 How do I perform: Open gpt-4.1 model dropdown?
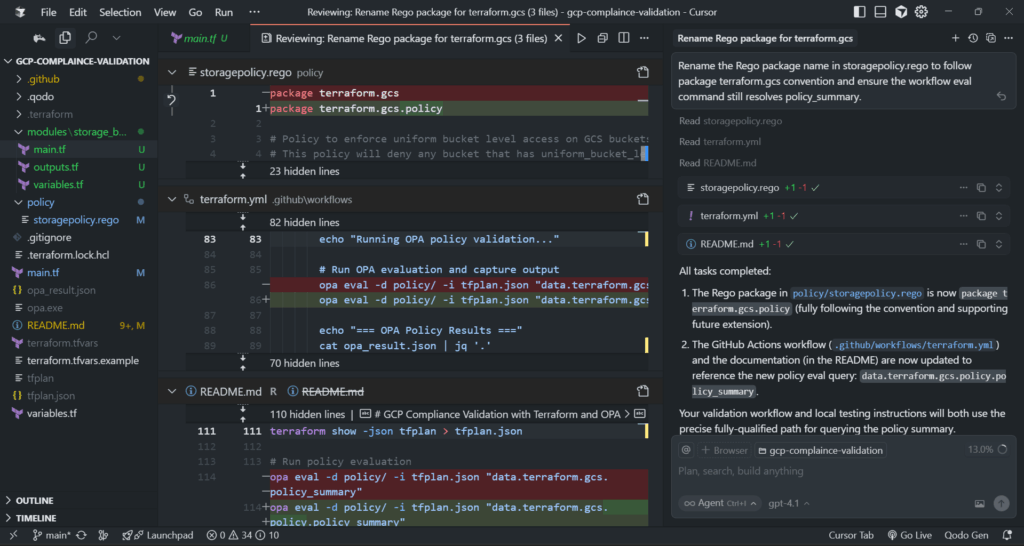click(789, 504)
